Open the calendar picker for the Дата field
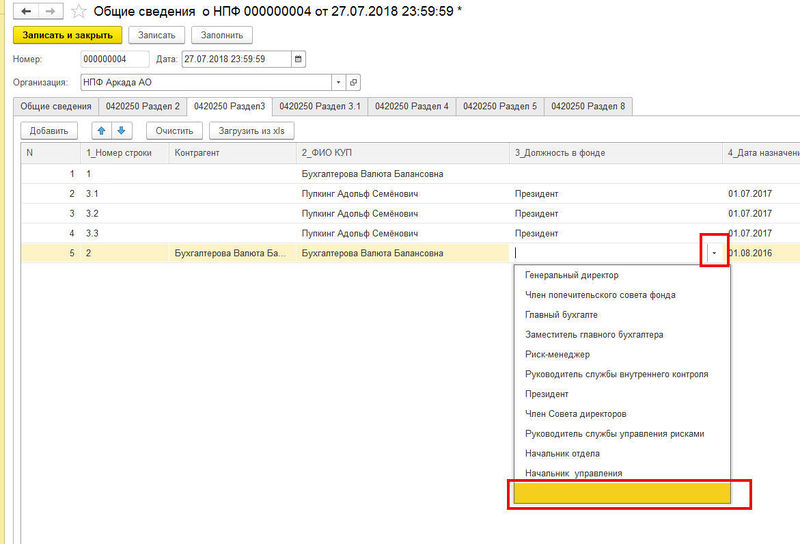The height and width of the screenshot is (544, 800). coord(297,59)
